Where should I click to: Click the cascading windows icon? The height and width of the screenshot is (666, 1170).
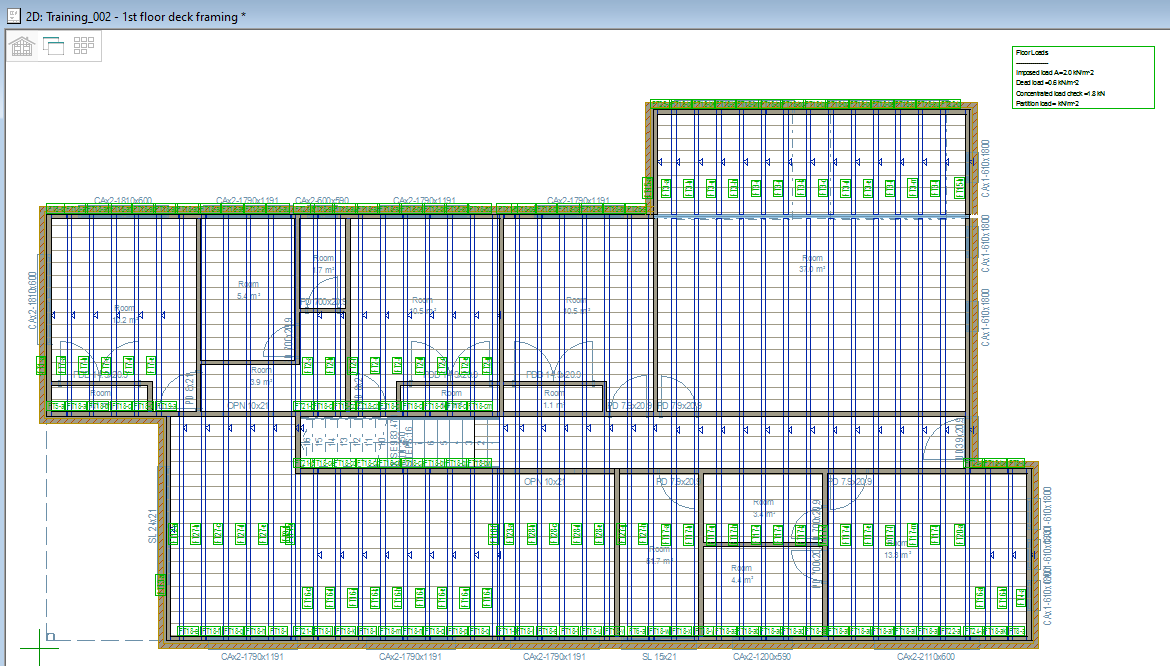(x=53, y=45)
